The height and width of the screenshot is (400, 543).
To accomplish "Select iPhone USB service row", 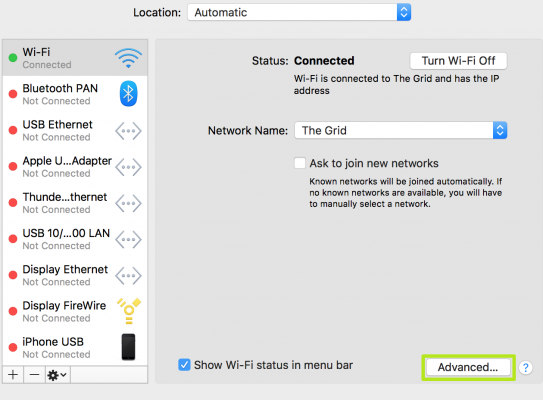I will point(75,347).
